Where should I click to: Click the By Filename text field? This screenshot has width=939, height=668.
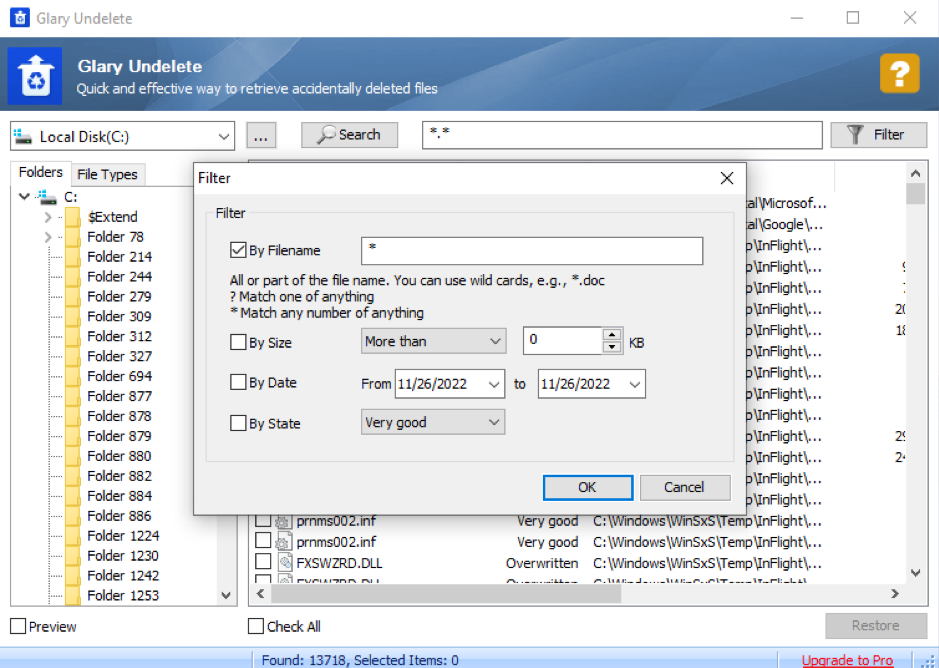(532, 250)
